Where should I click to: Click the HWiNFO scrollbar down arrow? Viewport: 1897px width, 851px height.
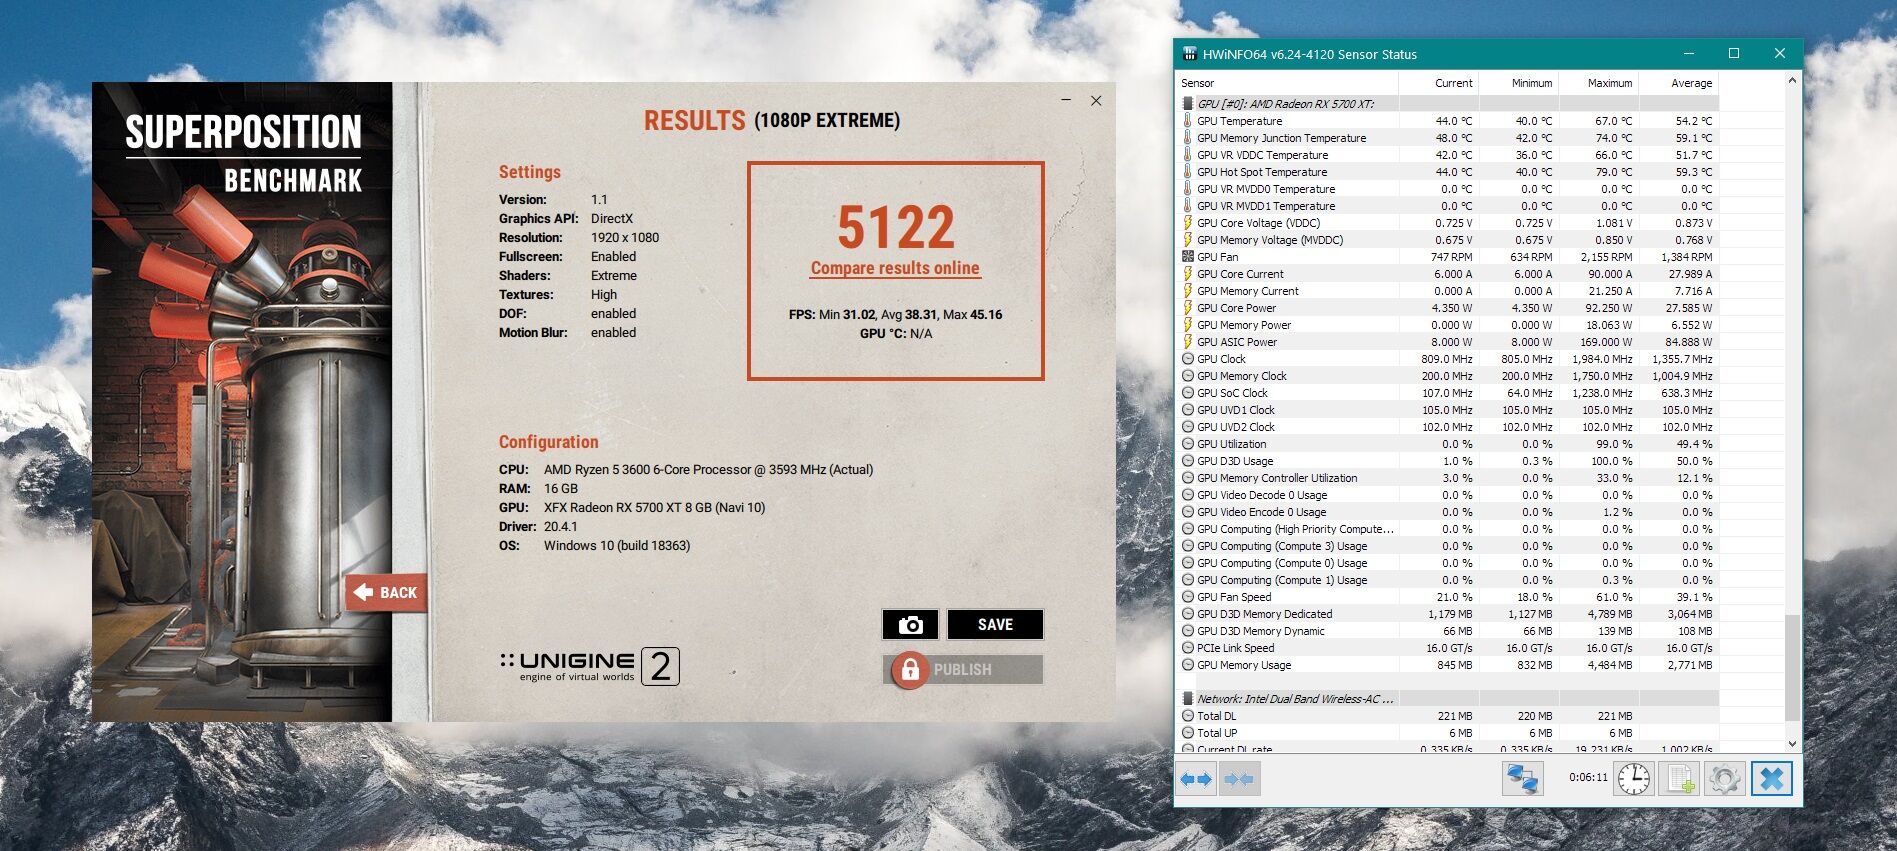coord(1792,744)
